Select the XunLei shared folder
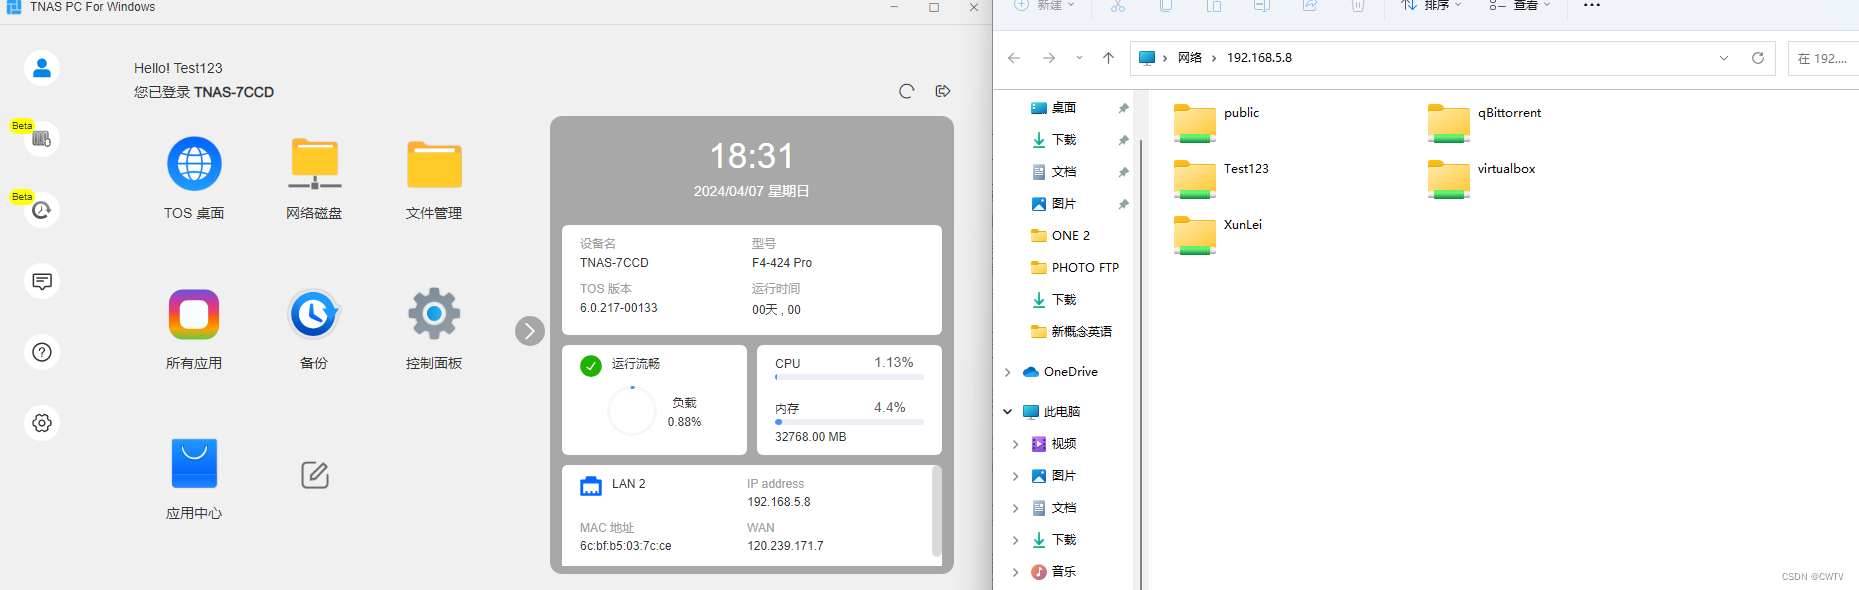The width and height of the screenshot is (1859, 590). pos(1217,235)
